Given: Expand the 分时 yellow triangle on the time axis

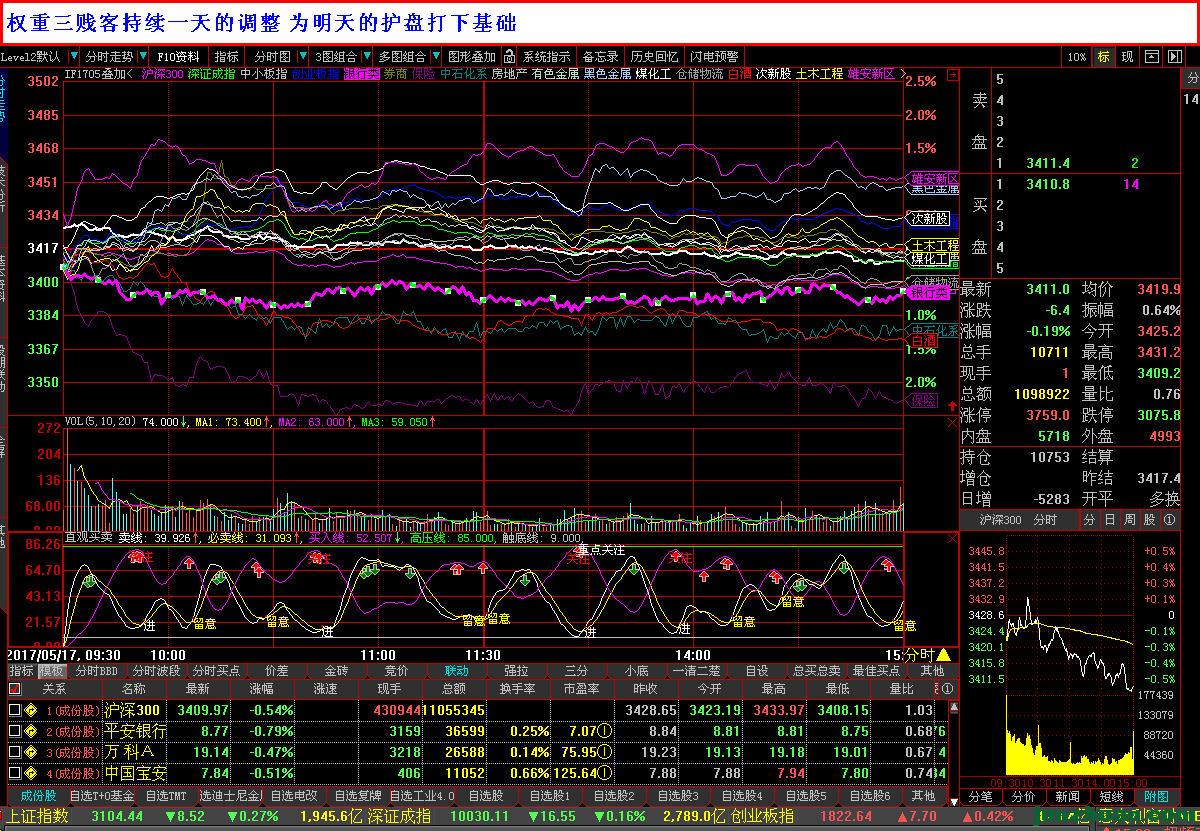Looking at the screenshot, I should tap(943, 655).
